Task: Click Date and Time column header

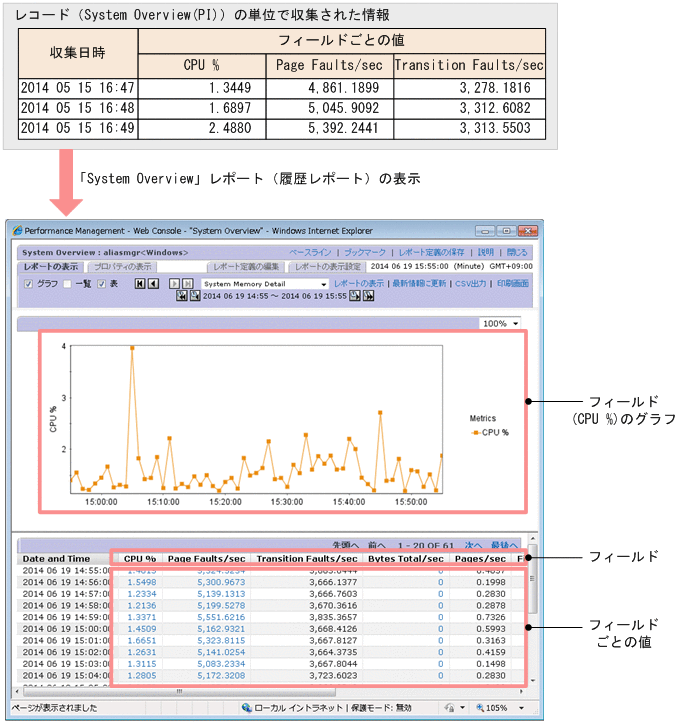Action: pos(56,559)
